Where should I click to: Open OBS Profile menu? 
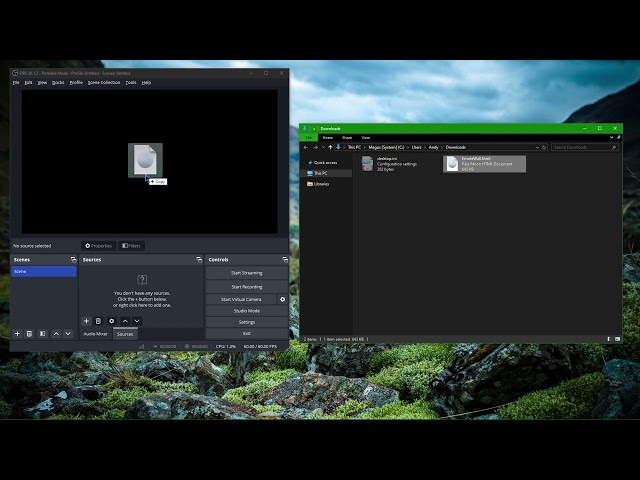pos(76,82)
